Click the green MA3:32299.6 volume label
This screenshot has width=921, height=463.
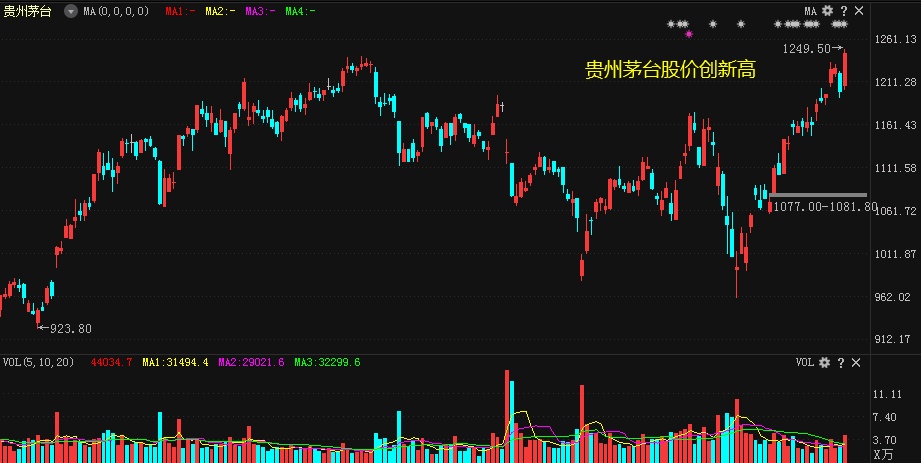click(327, 363)
